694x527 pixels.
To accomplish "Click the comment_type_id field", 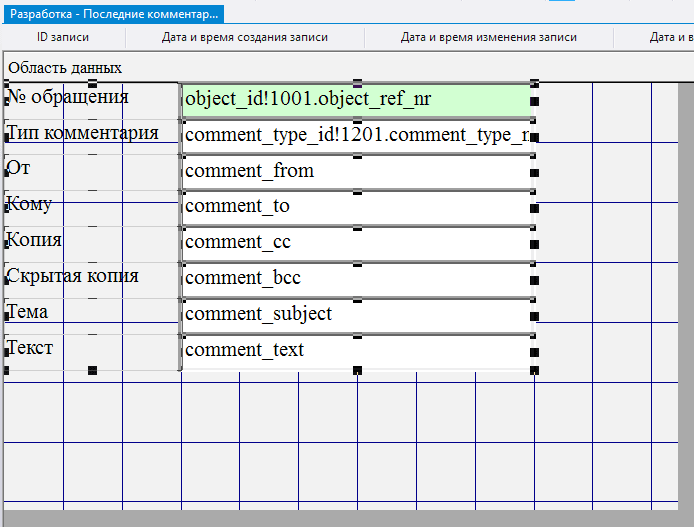I will click(355, 135).
